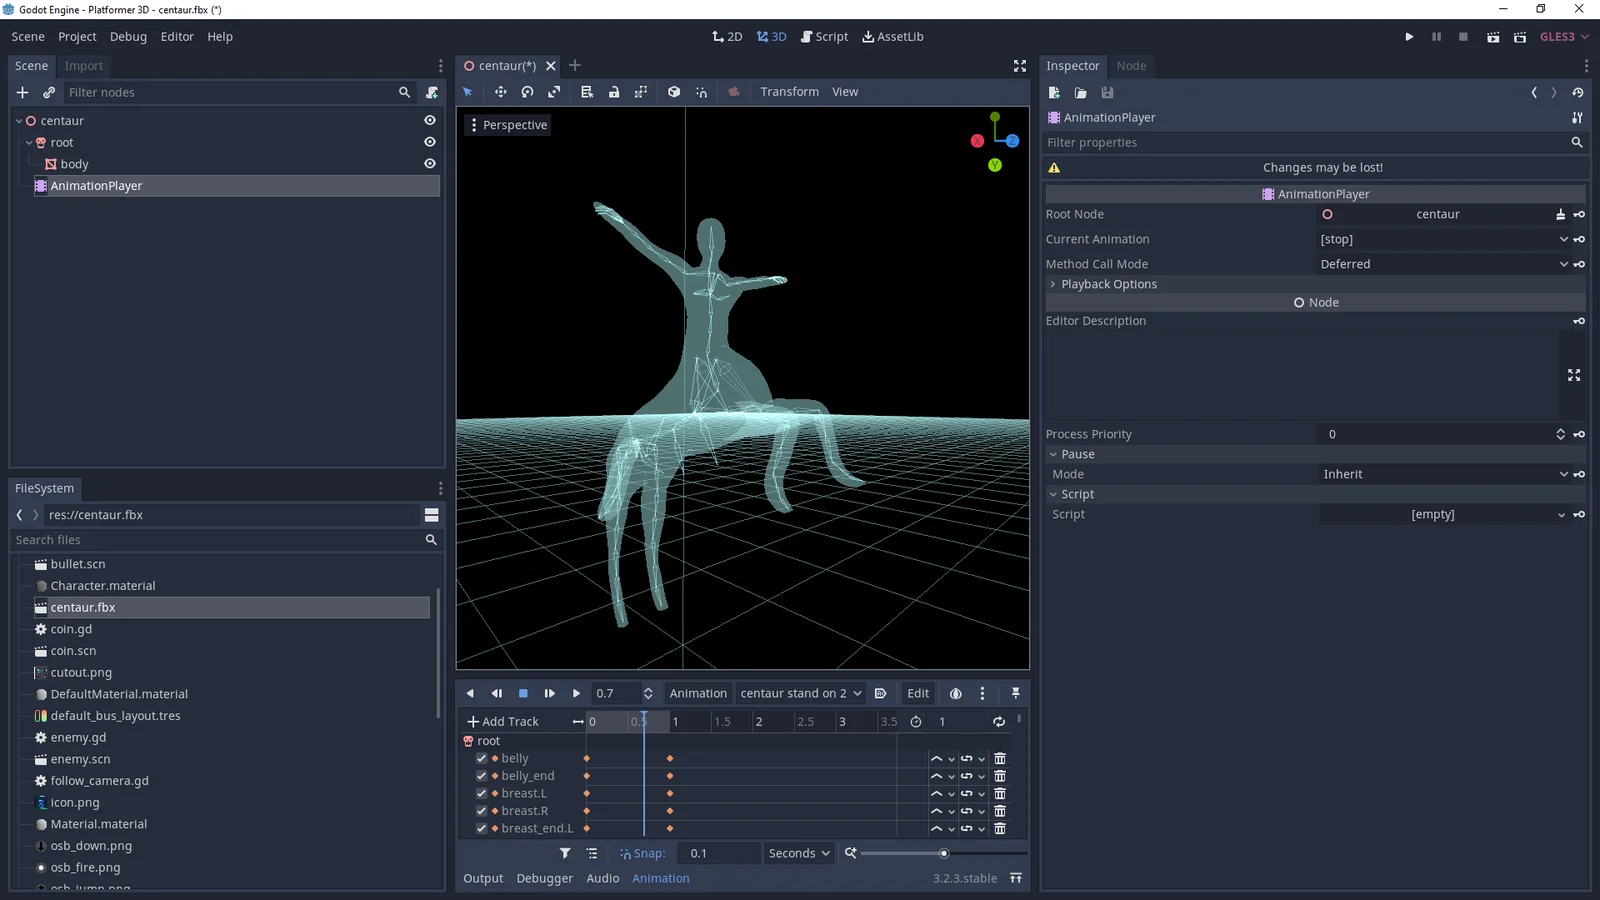Lock the selected node from movement
This screenshot has height=900, width=1600.
614,91
